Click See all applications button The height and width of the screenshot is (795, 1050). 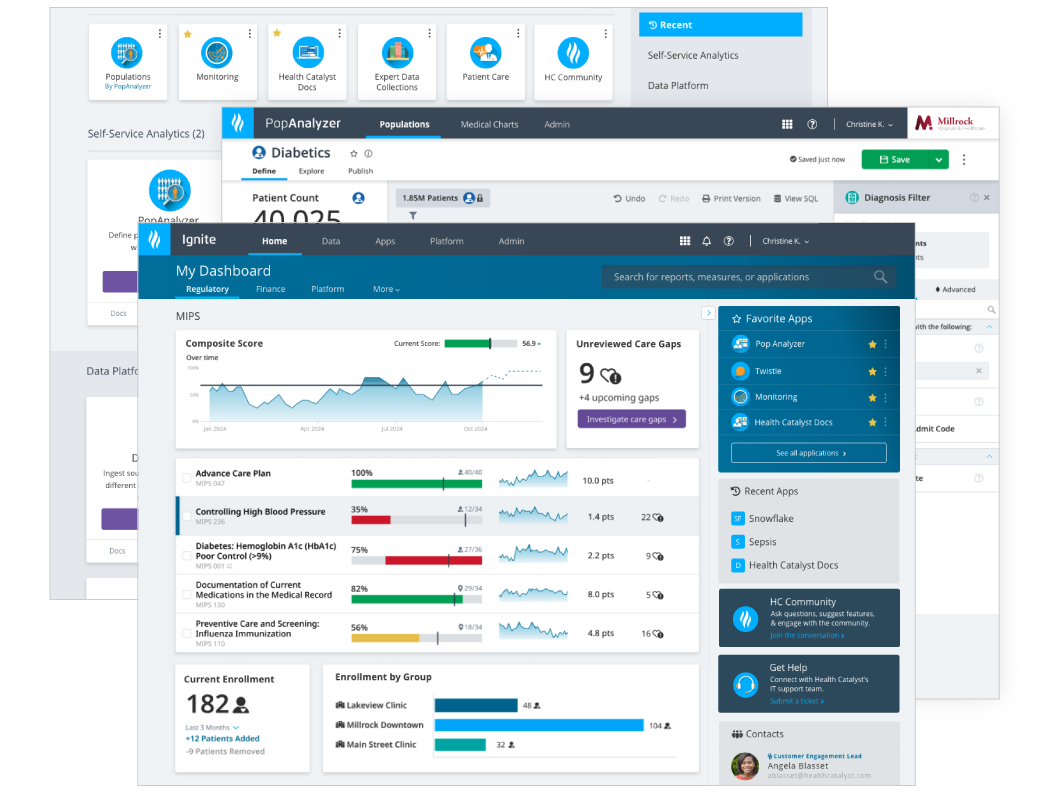coord(809,453)
